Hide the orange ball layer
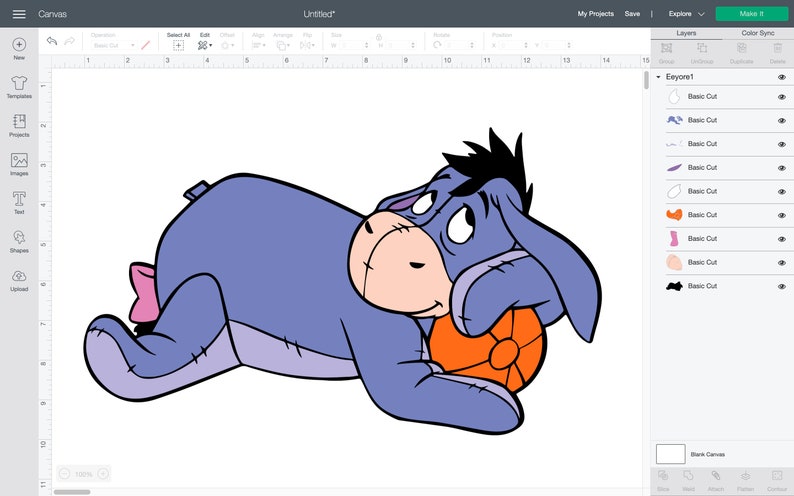The image size is (794, 496). coord(782,215)
